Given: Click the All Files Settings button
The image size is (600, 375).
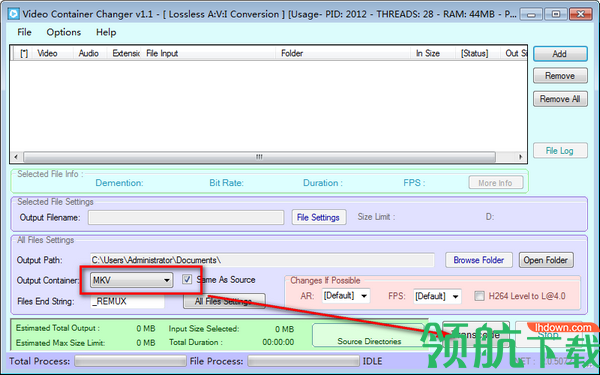Looking at the screenshot, I should click(x=224, y=301).
